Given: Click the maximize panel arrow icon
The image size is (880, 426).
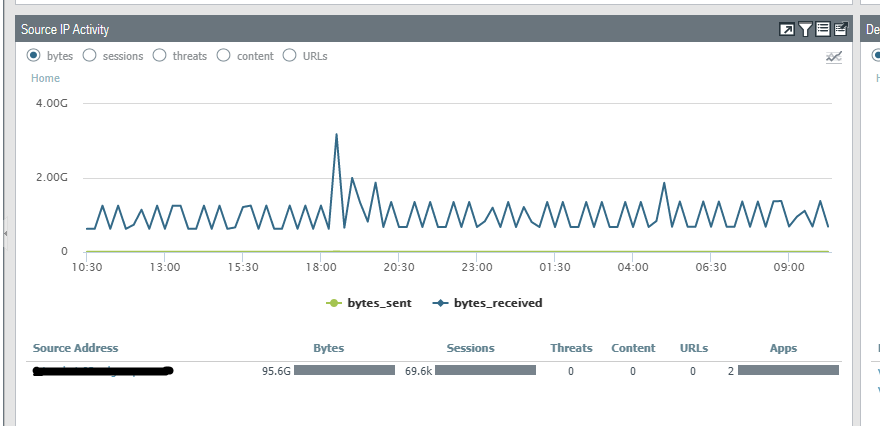Looking at the screenshot, I should point(787,30).
